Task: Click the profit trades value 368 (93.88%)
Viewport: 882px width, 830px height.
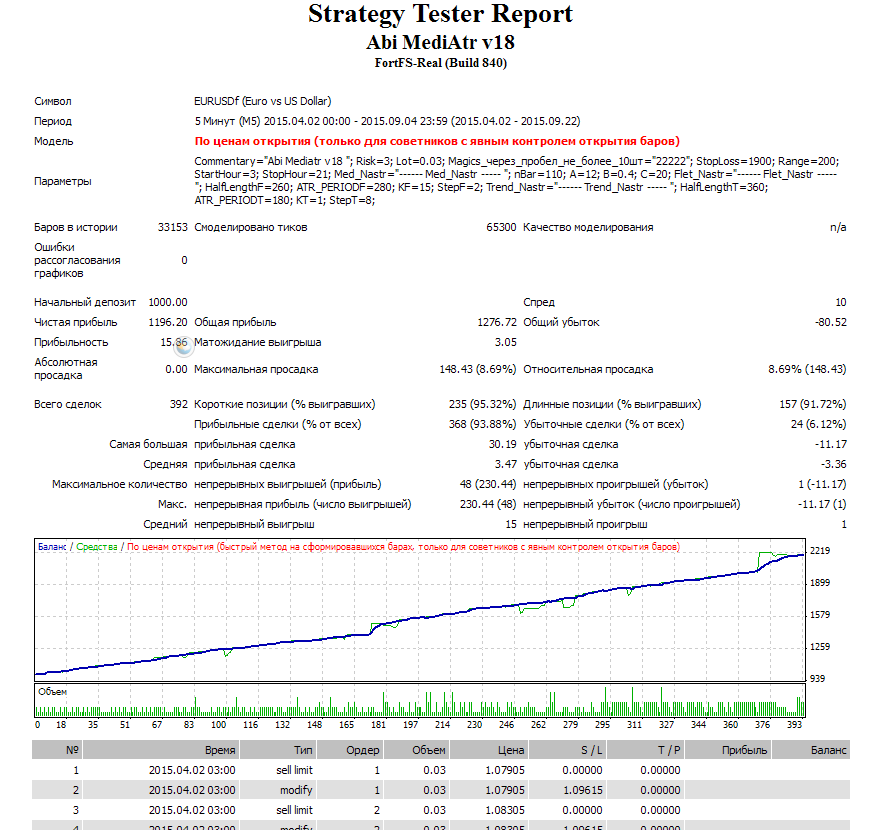Action: 482,425
